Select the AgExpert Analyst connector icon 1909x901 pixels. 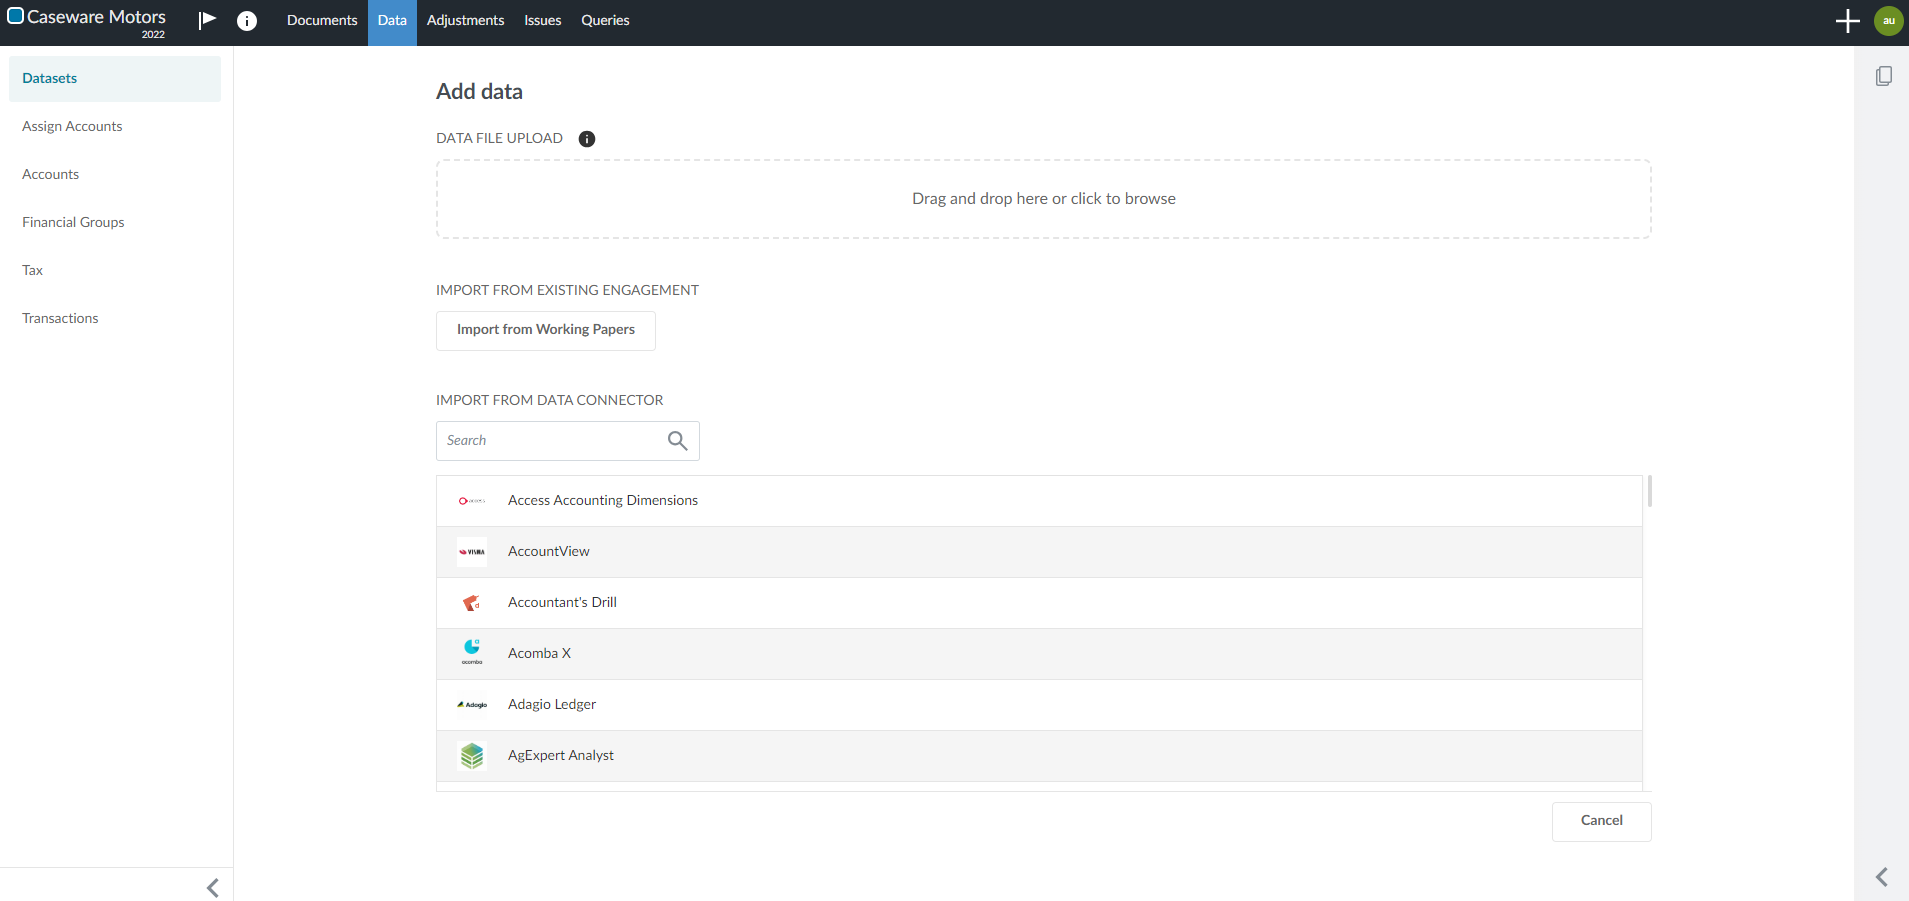[x=472, y=756]
